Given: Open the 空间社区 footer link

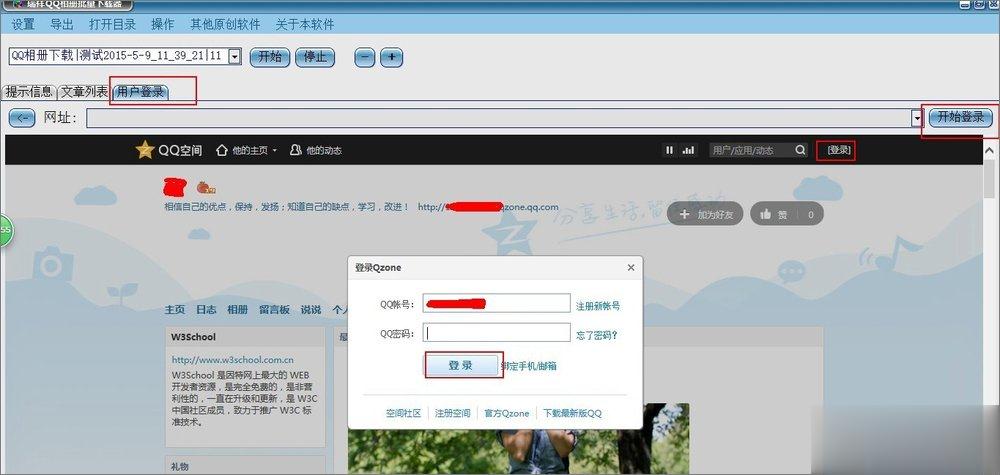Looking at the screenshot, I should 404,413.
